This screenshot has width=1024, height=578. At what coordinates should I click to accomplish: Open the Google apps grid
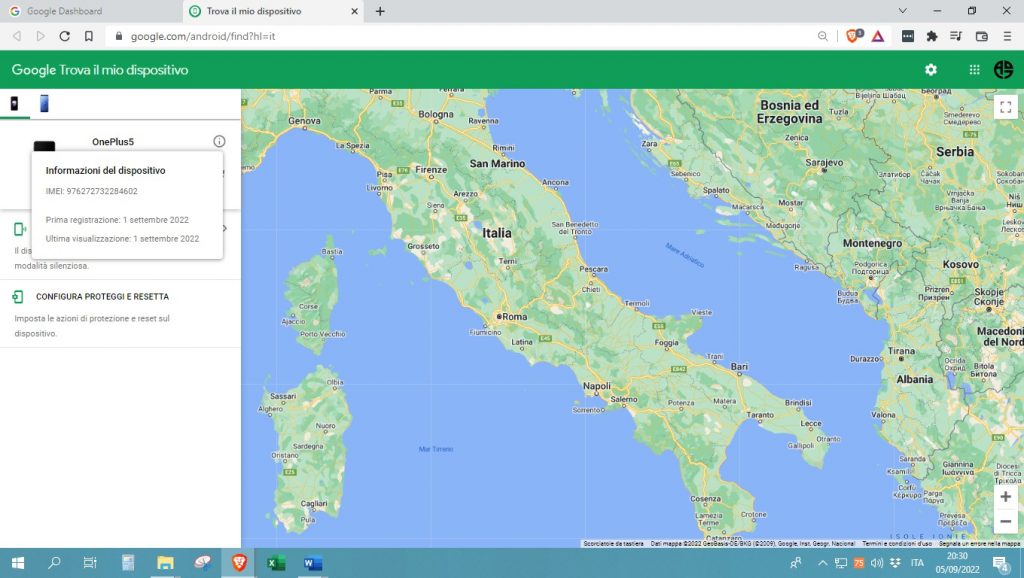(x=974, y=70)
